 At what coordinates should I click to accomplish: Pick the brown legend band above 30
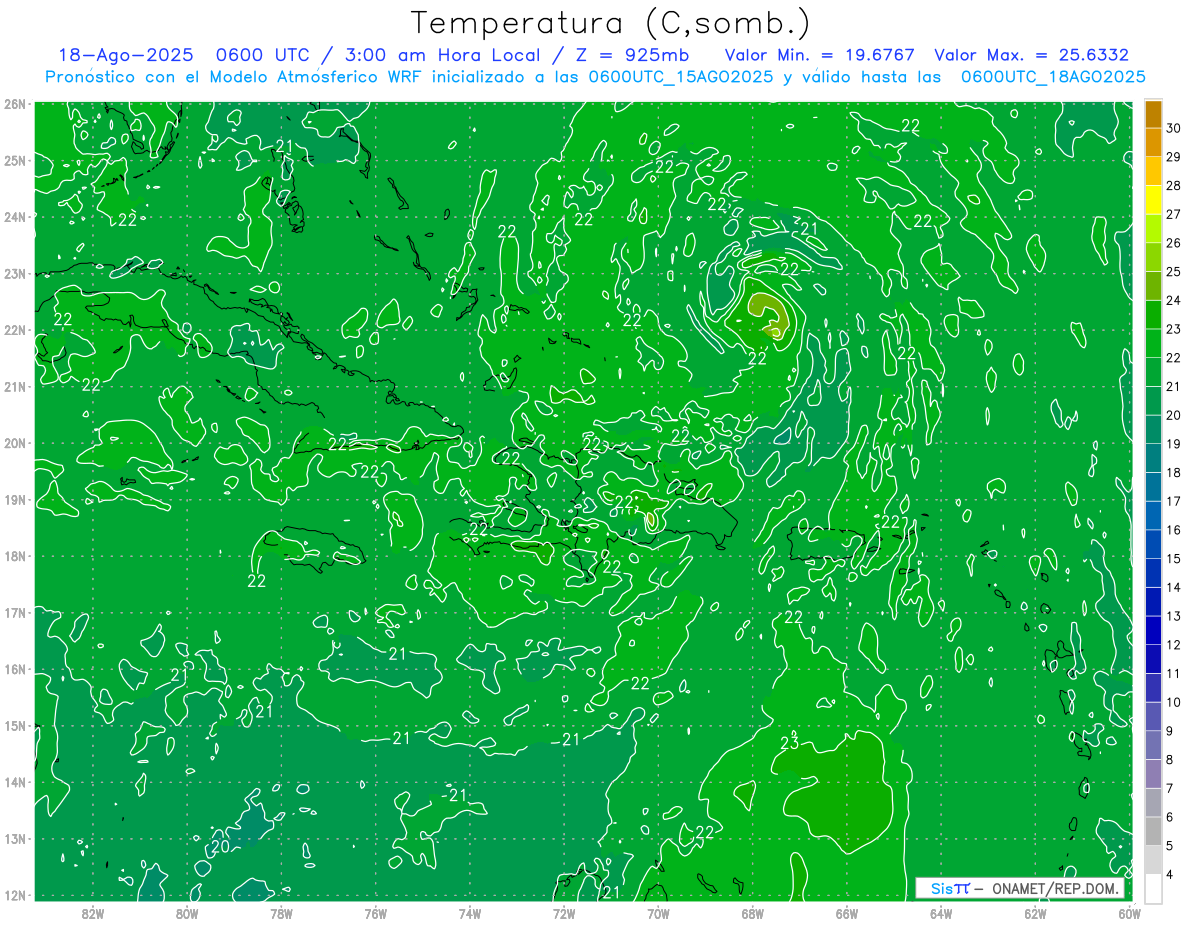(1153, 114)
